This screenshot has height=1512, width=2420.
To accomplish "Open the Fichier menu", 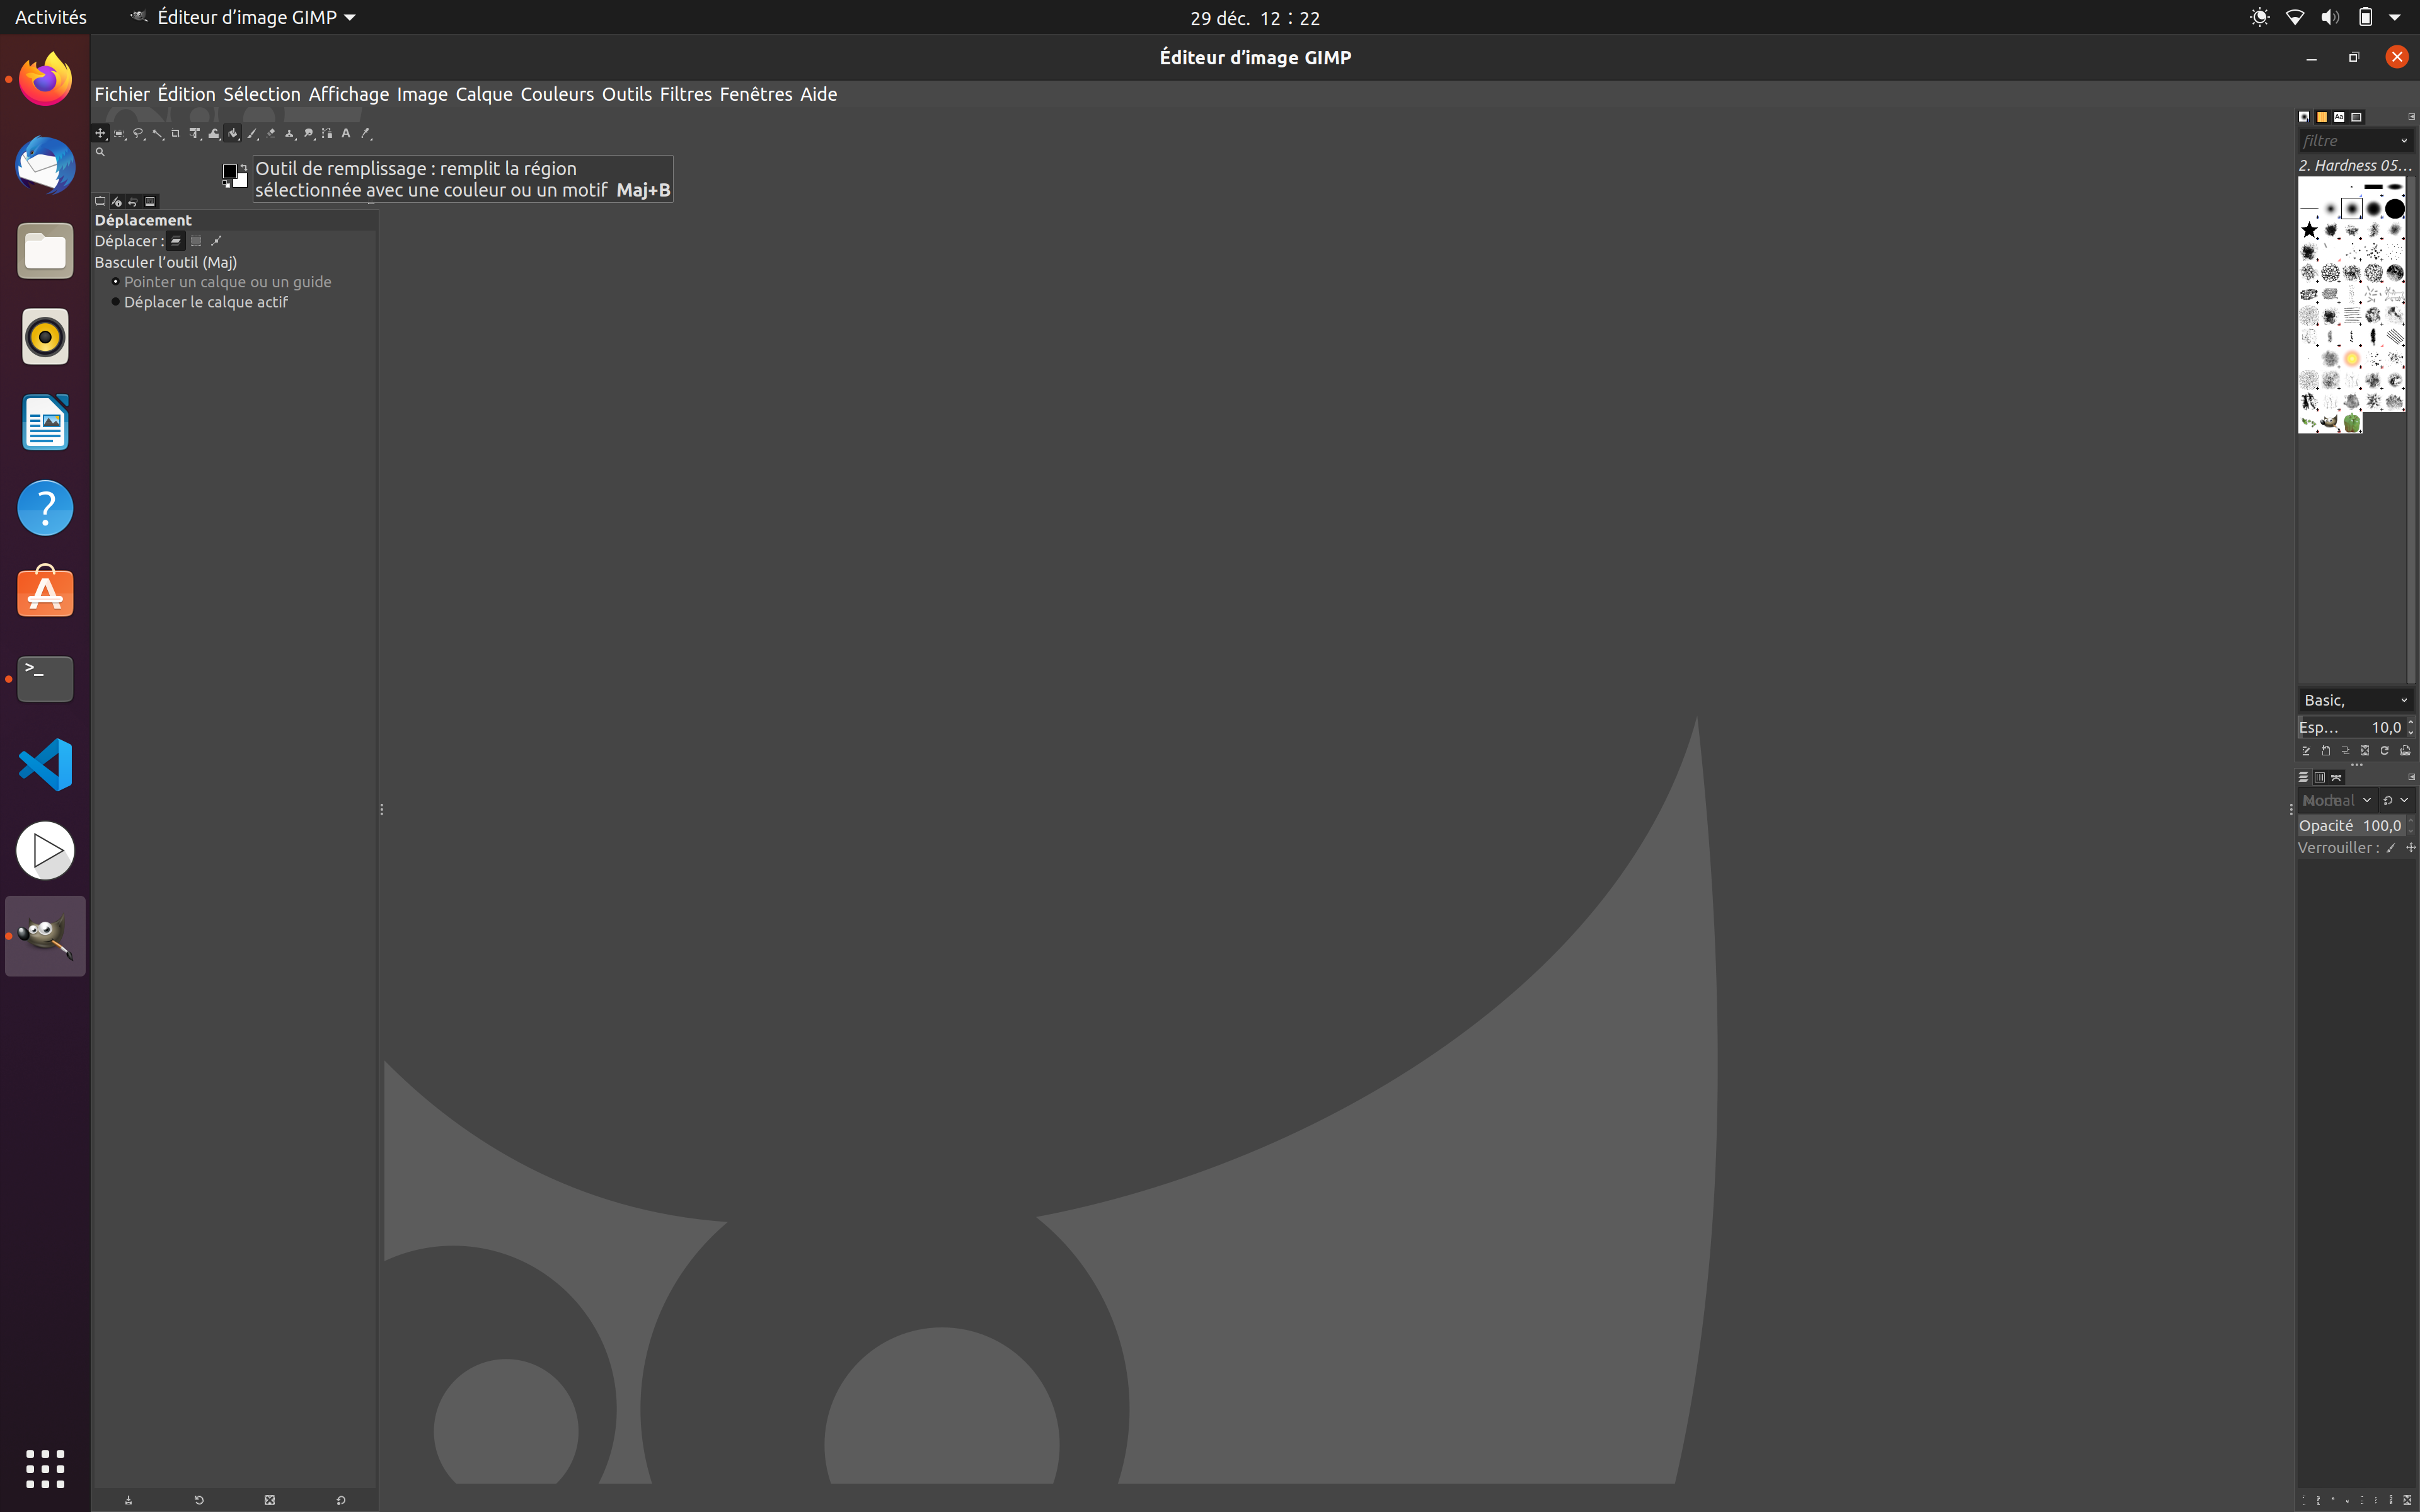I will pyautogui.click(x=122, y=94).
